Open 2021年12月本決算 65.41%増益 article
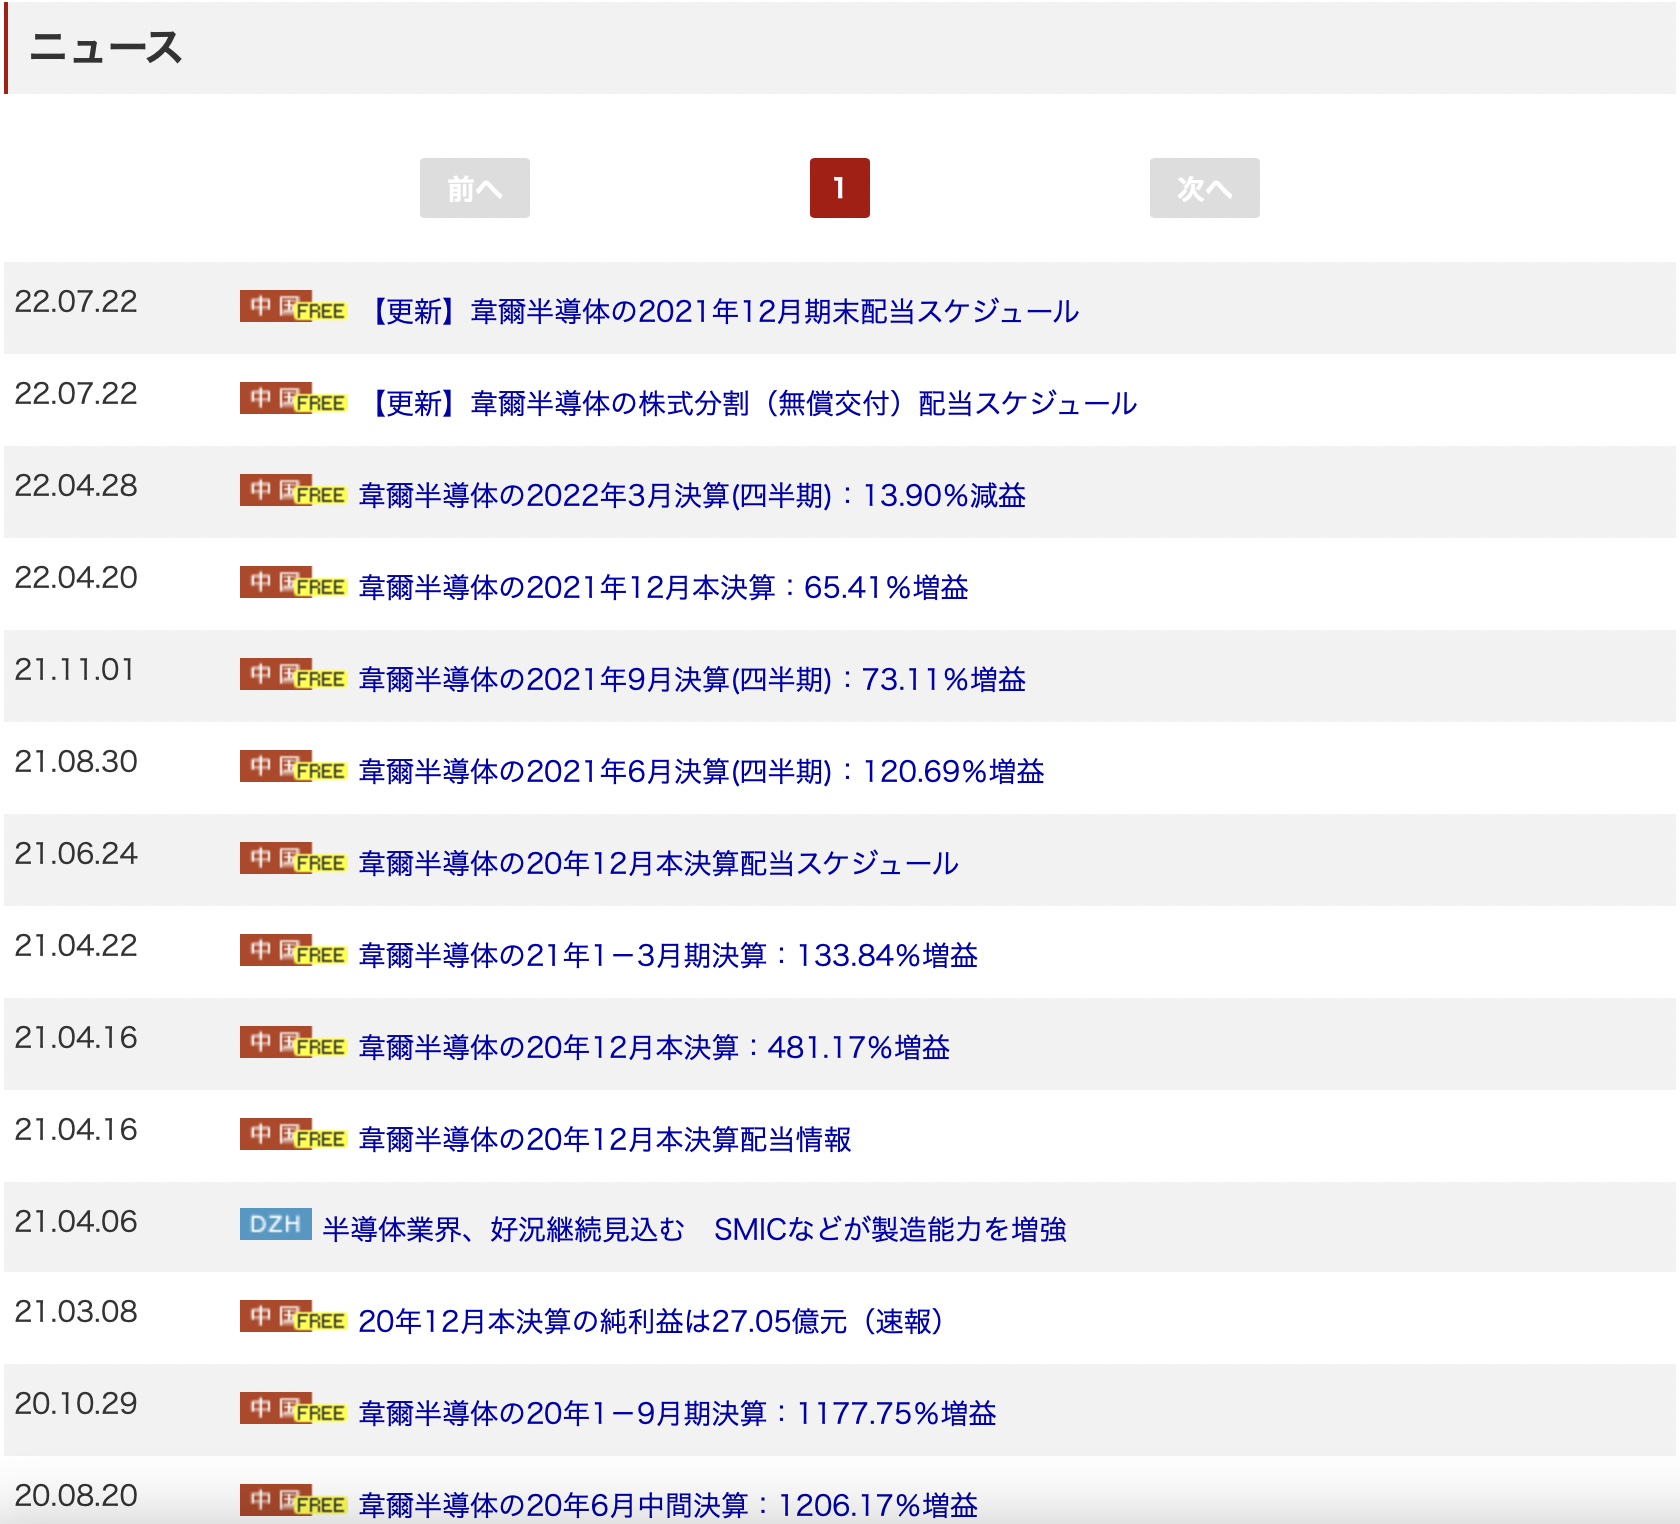This screenshot has width=1680, height=1524. (x=663, y=587)
